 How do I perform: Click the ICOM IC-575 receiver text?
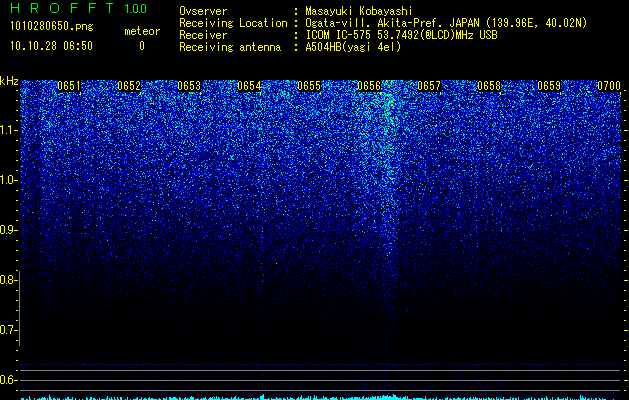401,35
